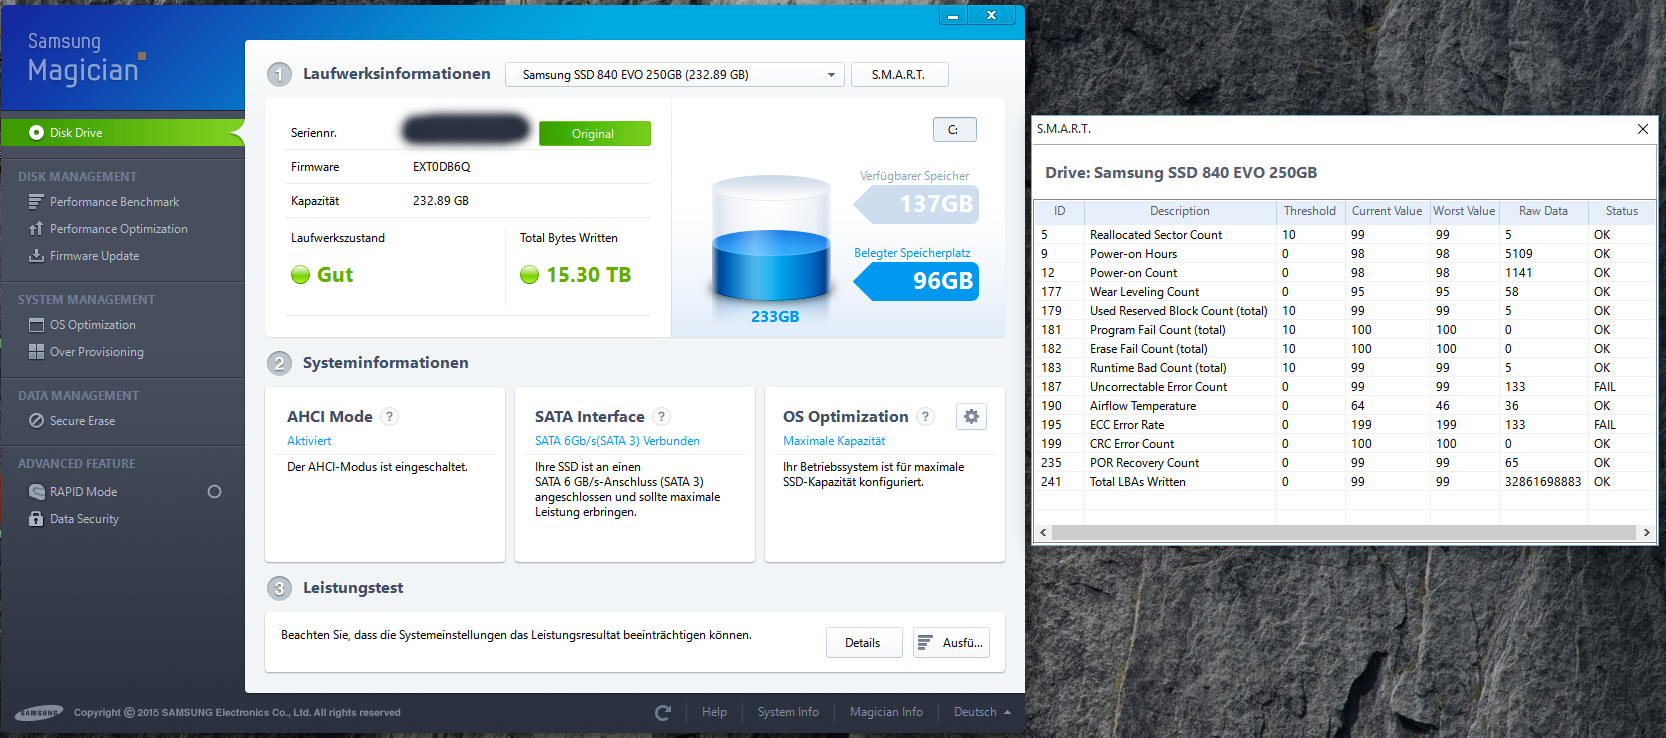1666x738 pixels.
Task: Click the left arrow of S.M.A.R.T. scrollbar
Action: (1043, 532)
